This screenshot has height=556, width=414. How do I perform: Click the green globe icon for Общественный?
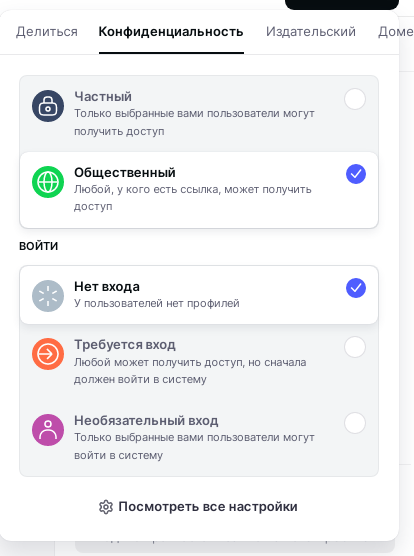(x=48, y=182)
